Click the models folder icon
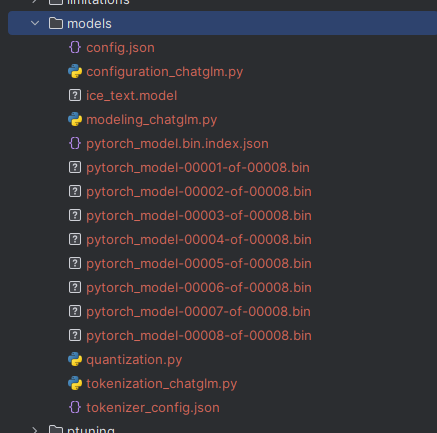The image size is (437, 433). pos(56,23)
